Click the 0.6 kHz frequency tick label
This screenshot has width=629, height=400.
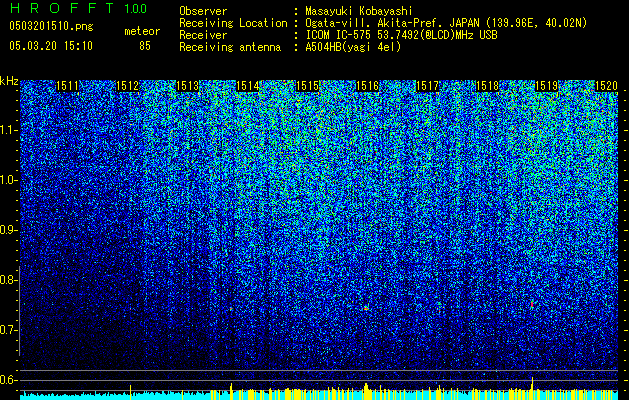point(7,380)
